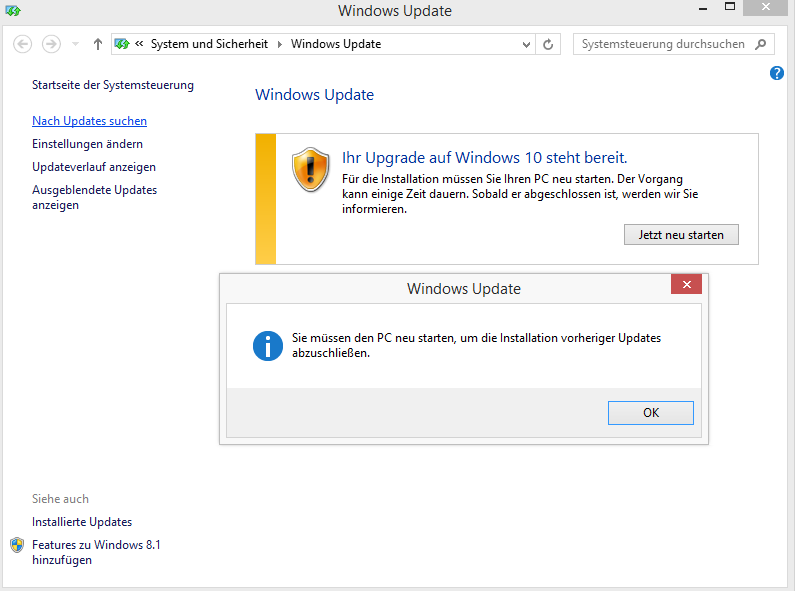Viewport: 795px width, 591px height.
Task: Open Updateverlauf anzeigen
Action: coord(94,167)
